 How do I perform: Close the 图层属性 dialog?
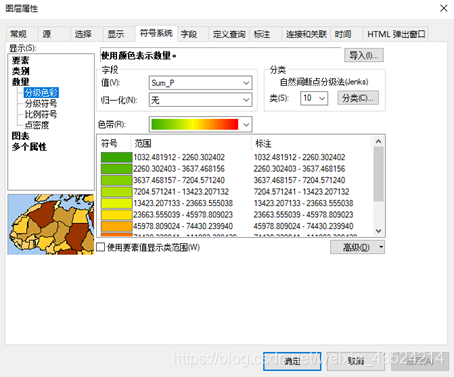[443, 8]
